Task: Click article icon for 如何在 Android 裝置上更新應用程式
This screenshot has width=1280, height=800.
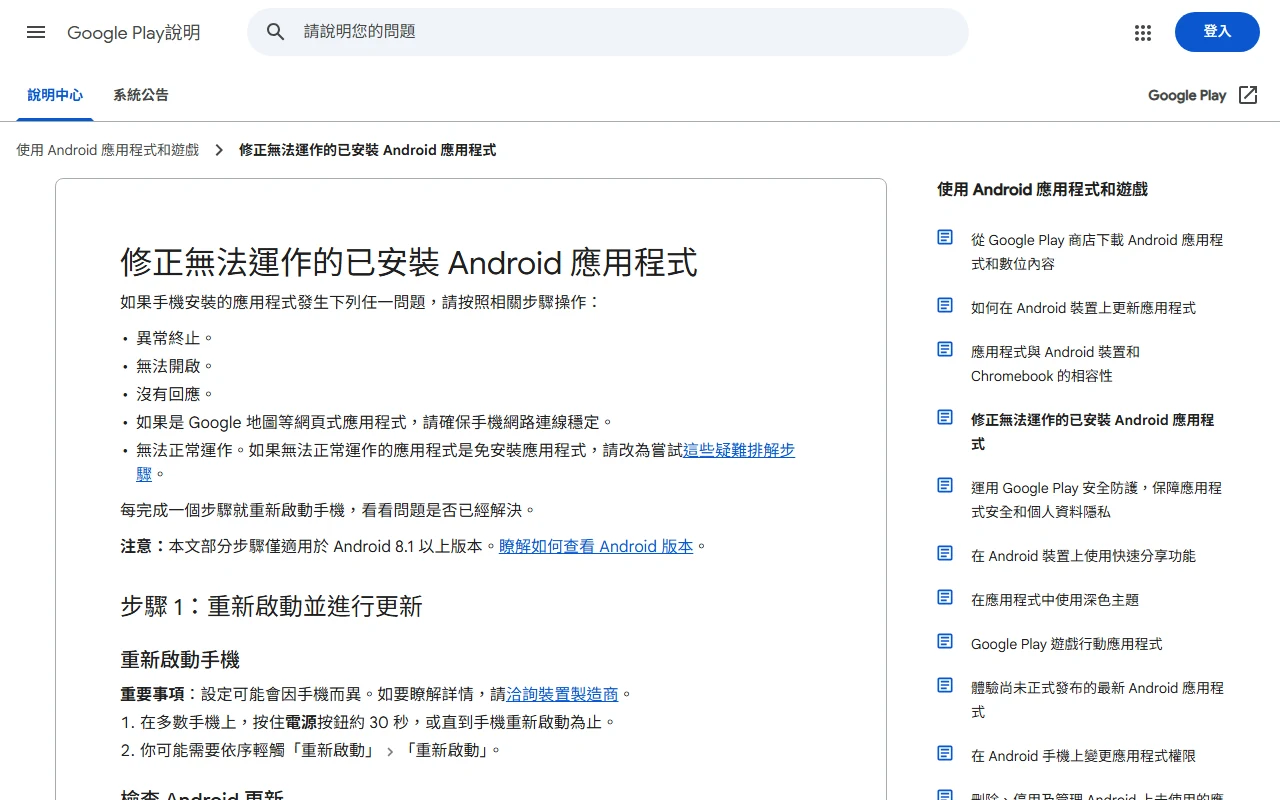Action: click(945, 305)
